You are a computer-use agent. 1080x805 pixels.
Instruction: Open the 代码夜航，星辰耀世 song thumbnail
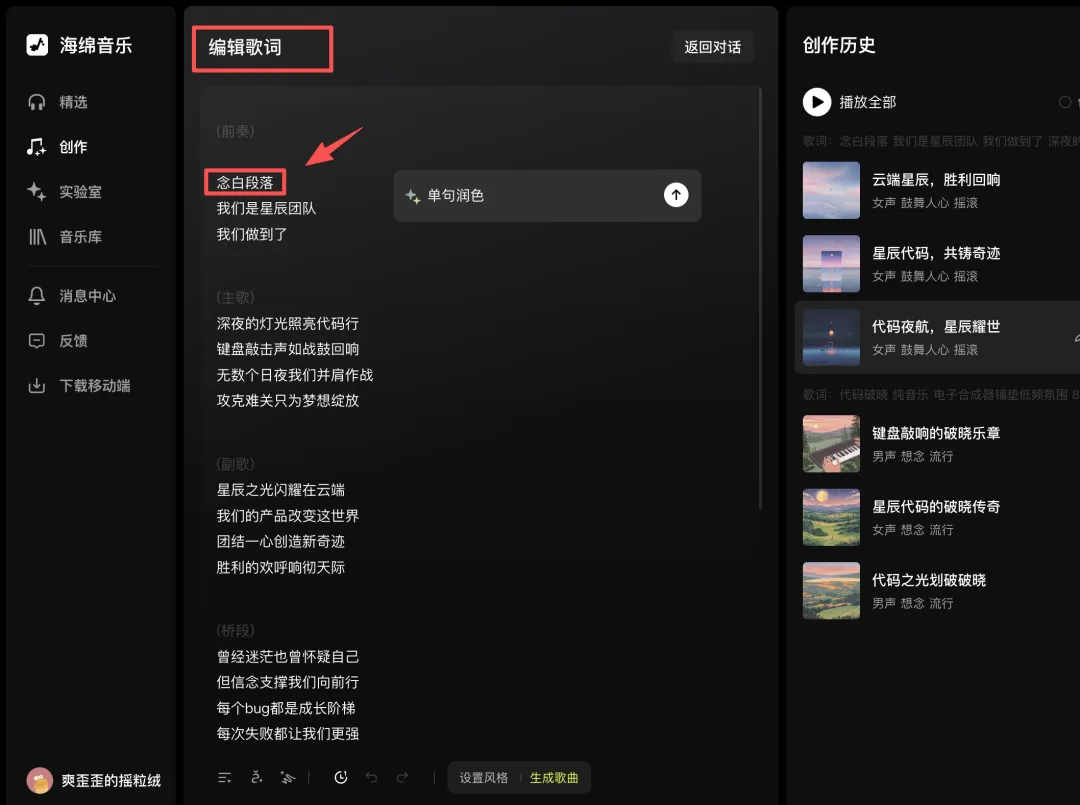coord(831,337)
